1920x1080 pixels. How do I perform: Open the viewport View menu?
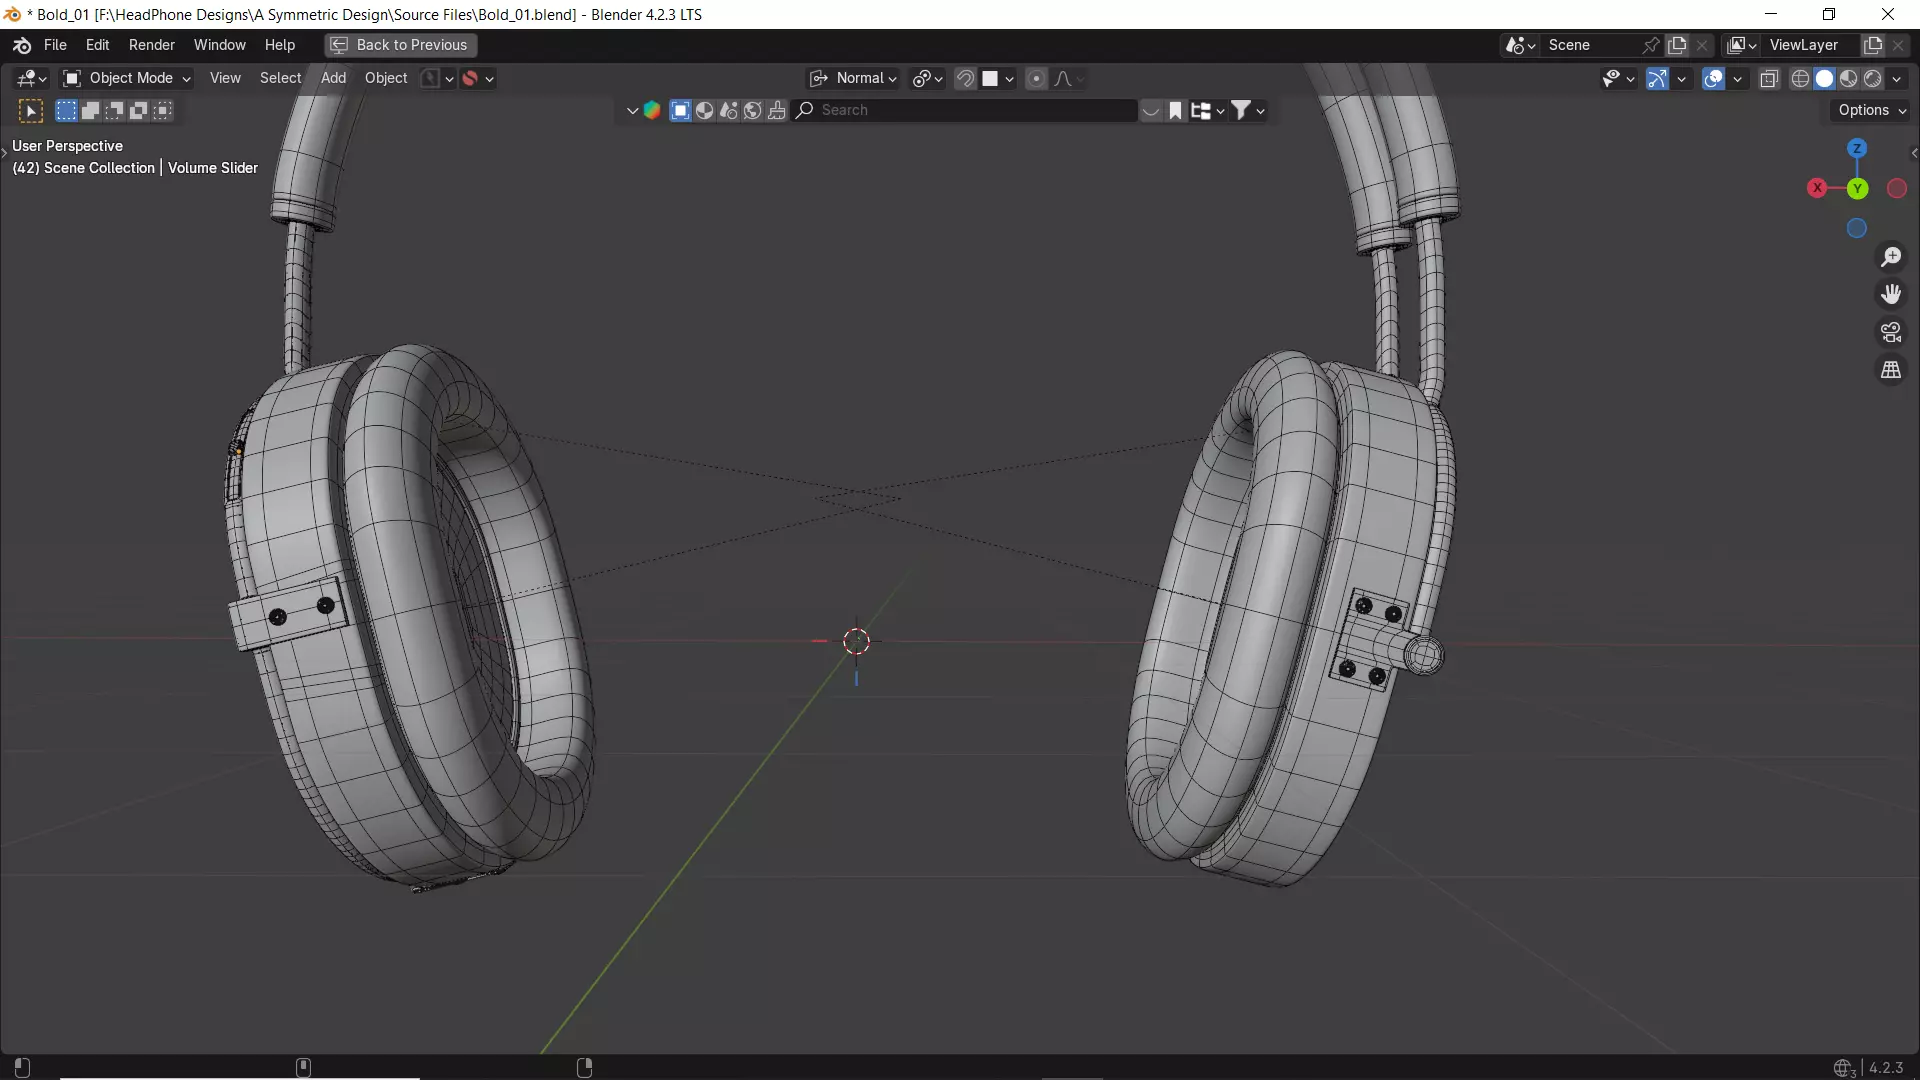pyautogui.click(x=225, y=78)
